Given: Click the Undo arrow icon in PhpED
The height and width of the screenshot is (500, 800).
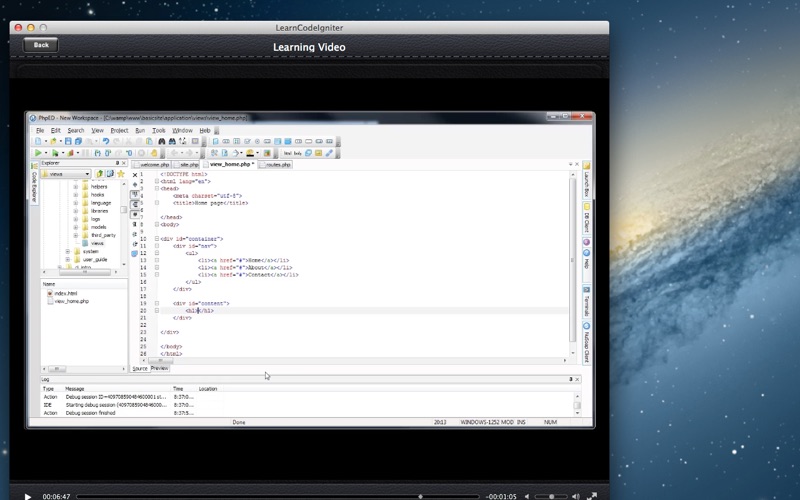Looking at the screenshot, I should click(106, 141).
